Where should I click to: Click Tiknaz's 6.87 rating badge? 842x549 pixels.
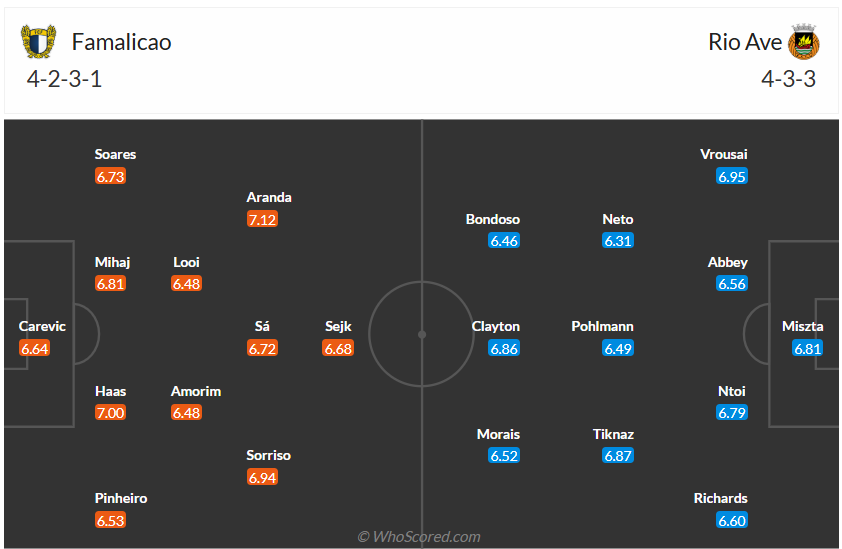[618, 456]
